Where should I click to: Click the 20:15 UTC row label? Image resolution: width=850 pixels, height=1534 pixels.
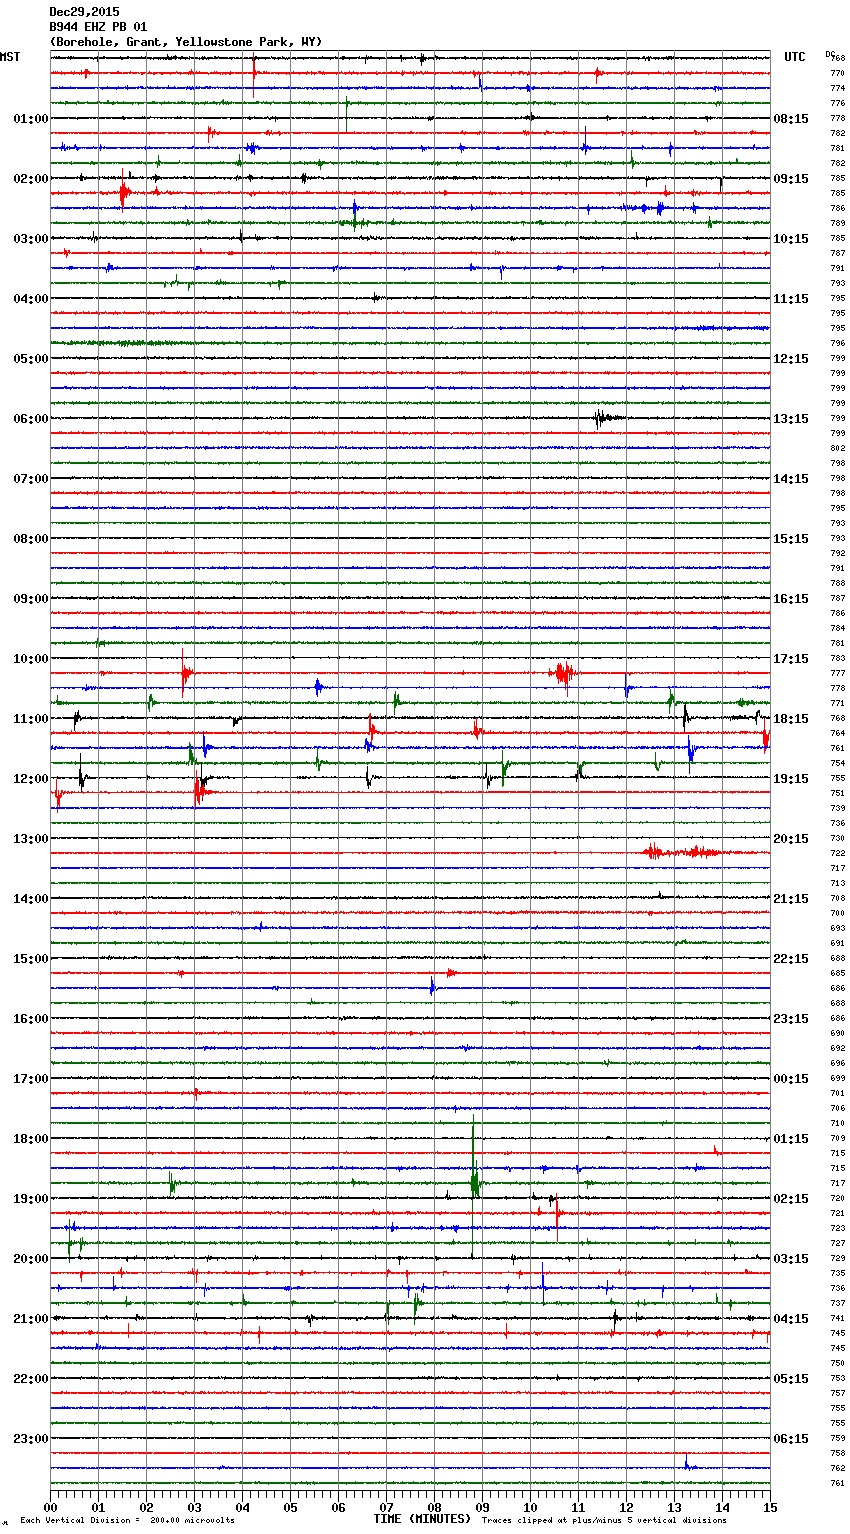tap(791, 839)
